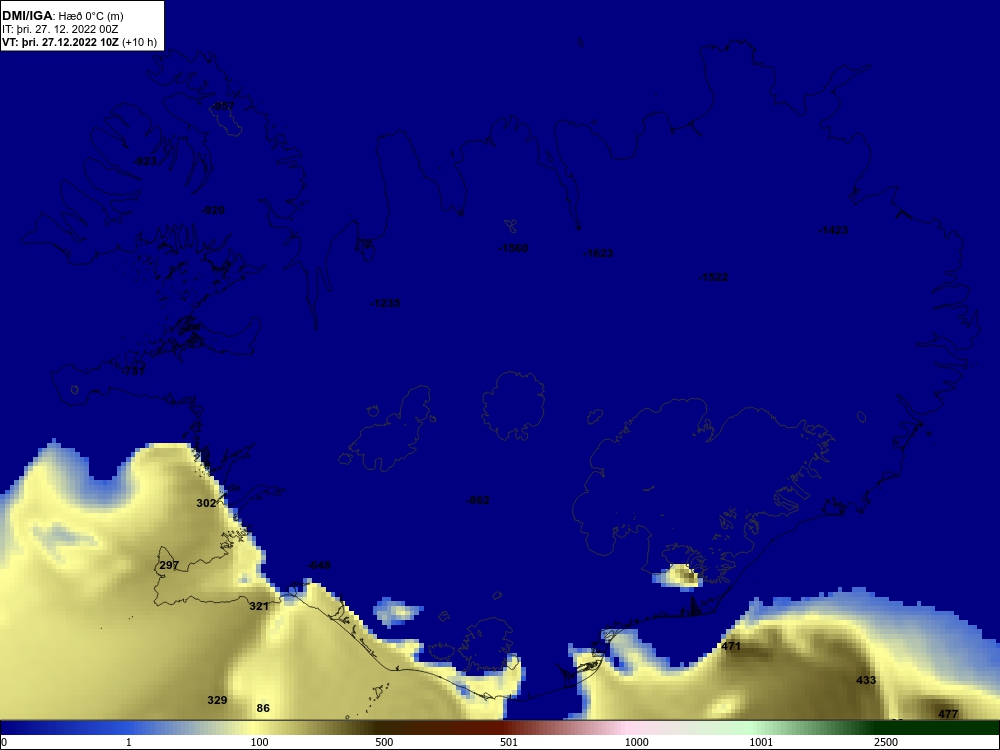Click the map value -1235

click(386, 303)
